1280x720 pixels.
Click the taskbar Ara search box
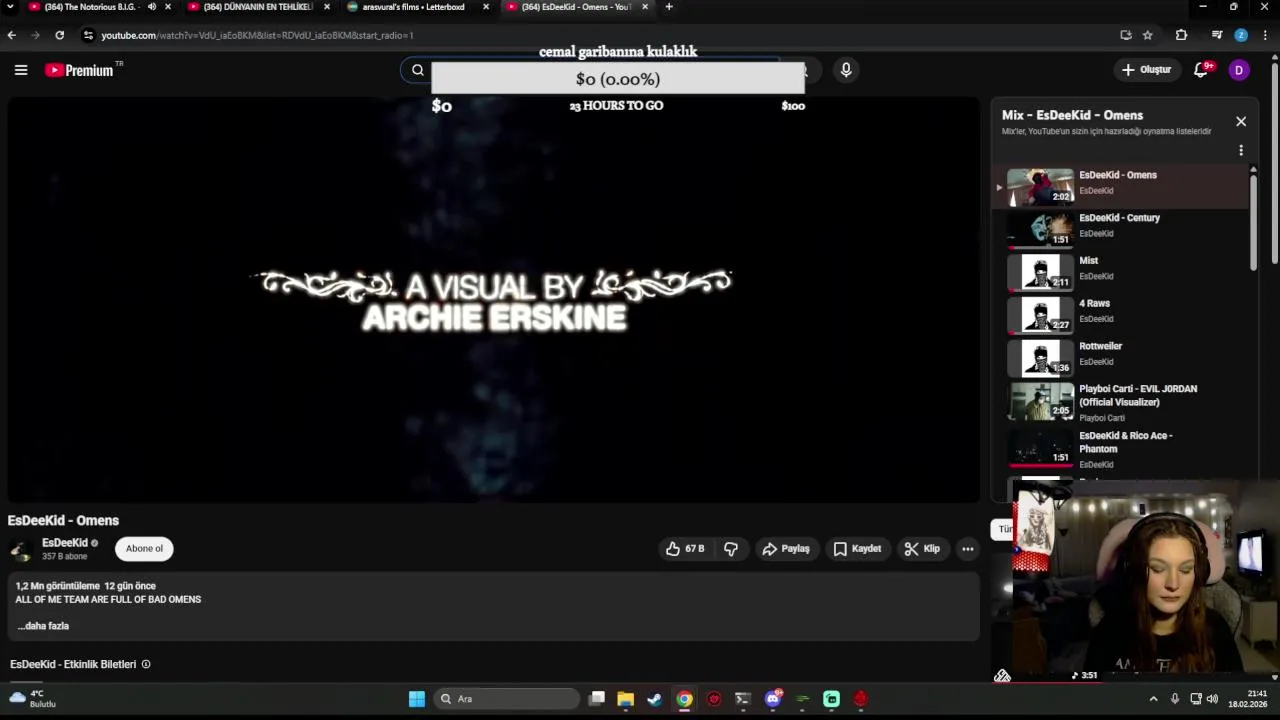[x=508, y=699]
